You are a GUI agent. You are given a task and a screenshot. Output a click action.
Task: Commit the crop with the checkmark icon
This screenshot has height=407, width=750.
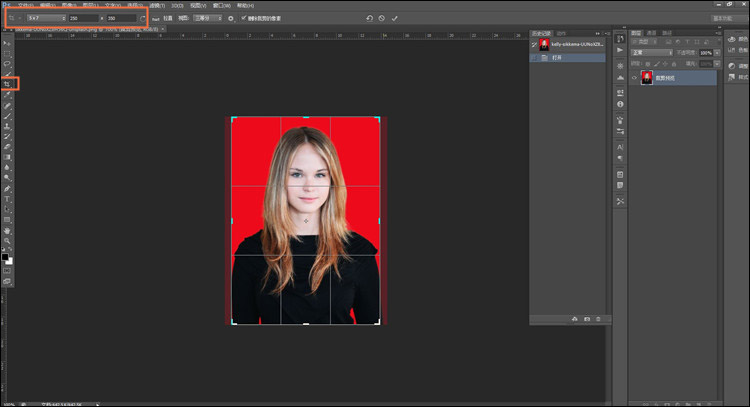[395, 18]
